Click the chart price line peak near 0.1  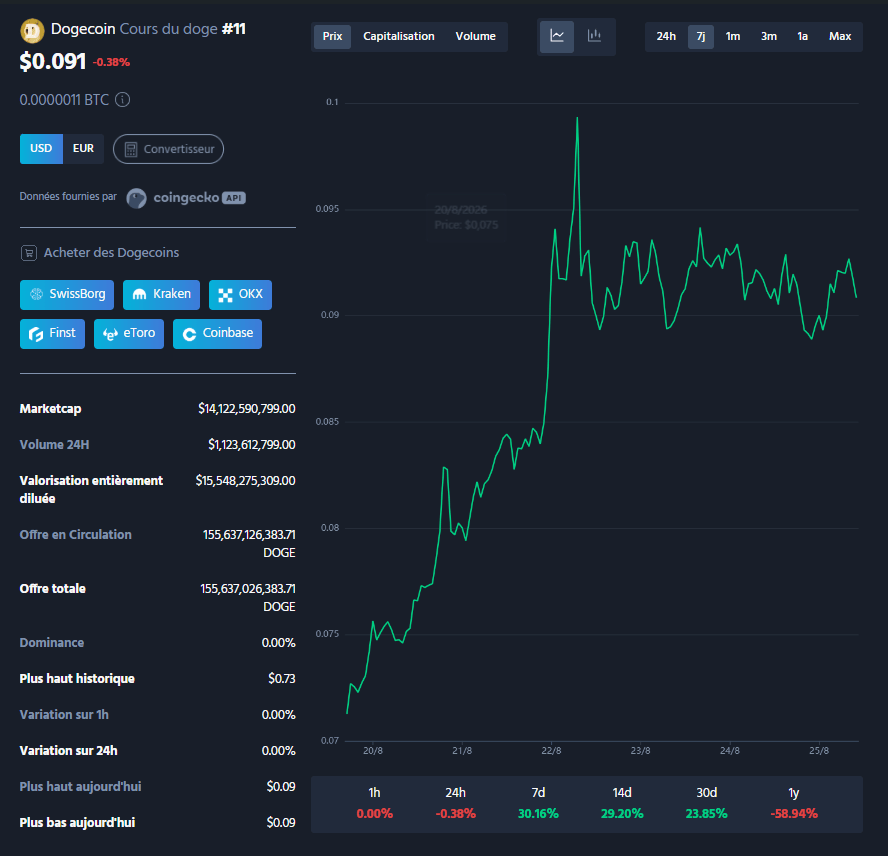pyautogui.click(x=577, y=119)
